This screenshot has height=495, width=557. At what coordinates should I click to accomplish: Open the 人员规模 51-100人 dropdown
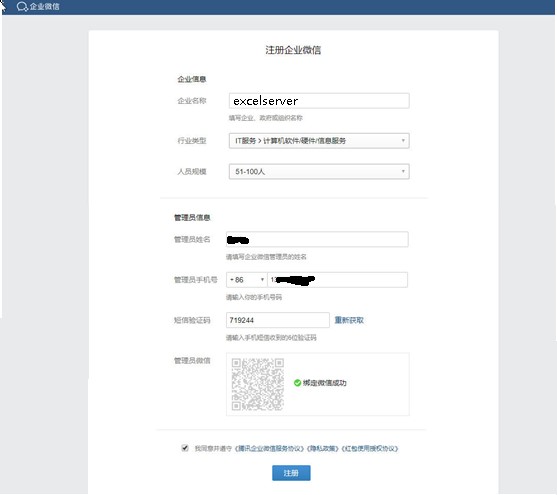click(x=319, y=172)
